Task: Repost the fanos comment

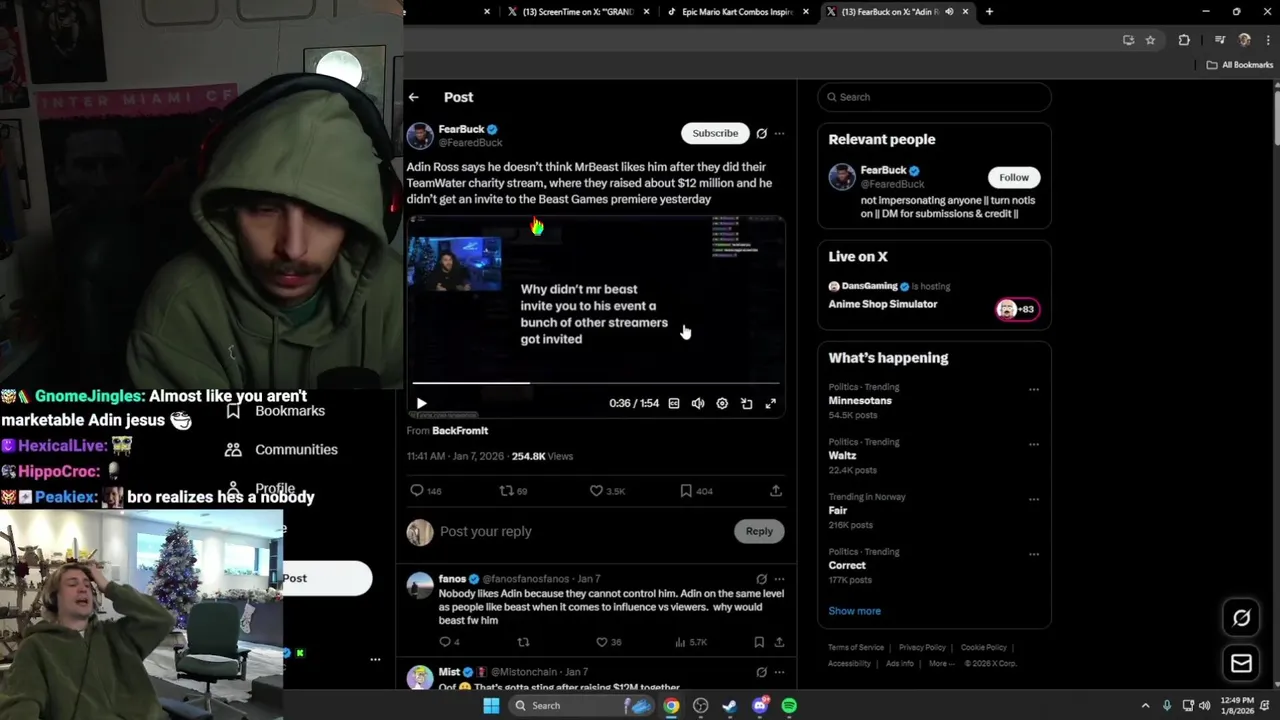Action: click(x=523, y=642)
